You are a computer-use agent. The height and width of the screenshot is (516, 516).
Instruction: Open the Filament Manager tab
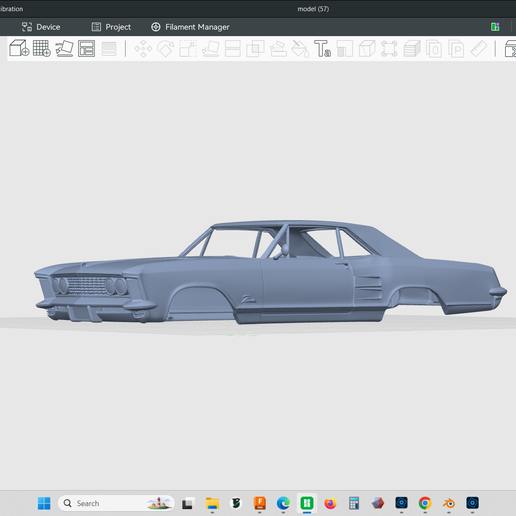pos(190,27)
